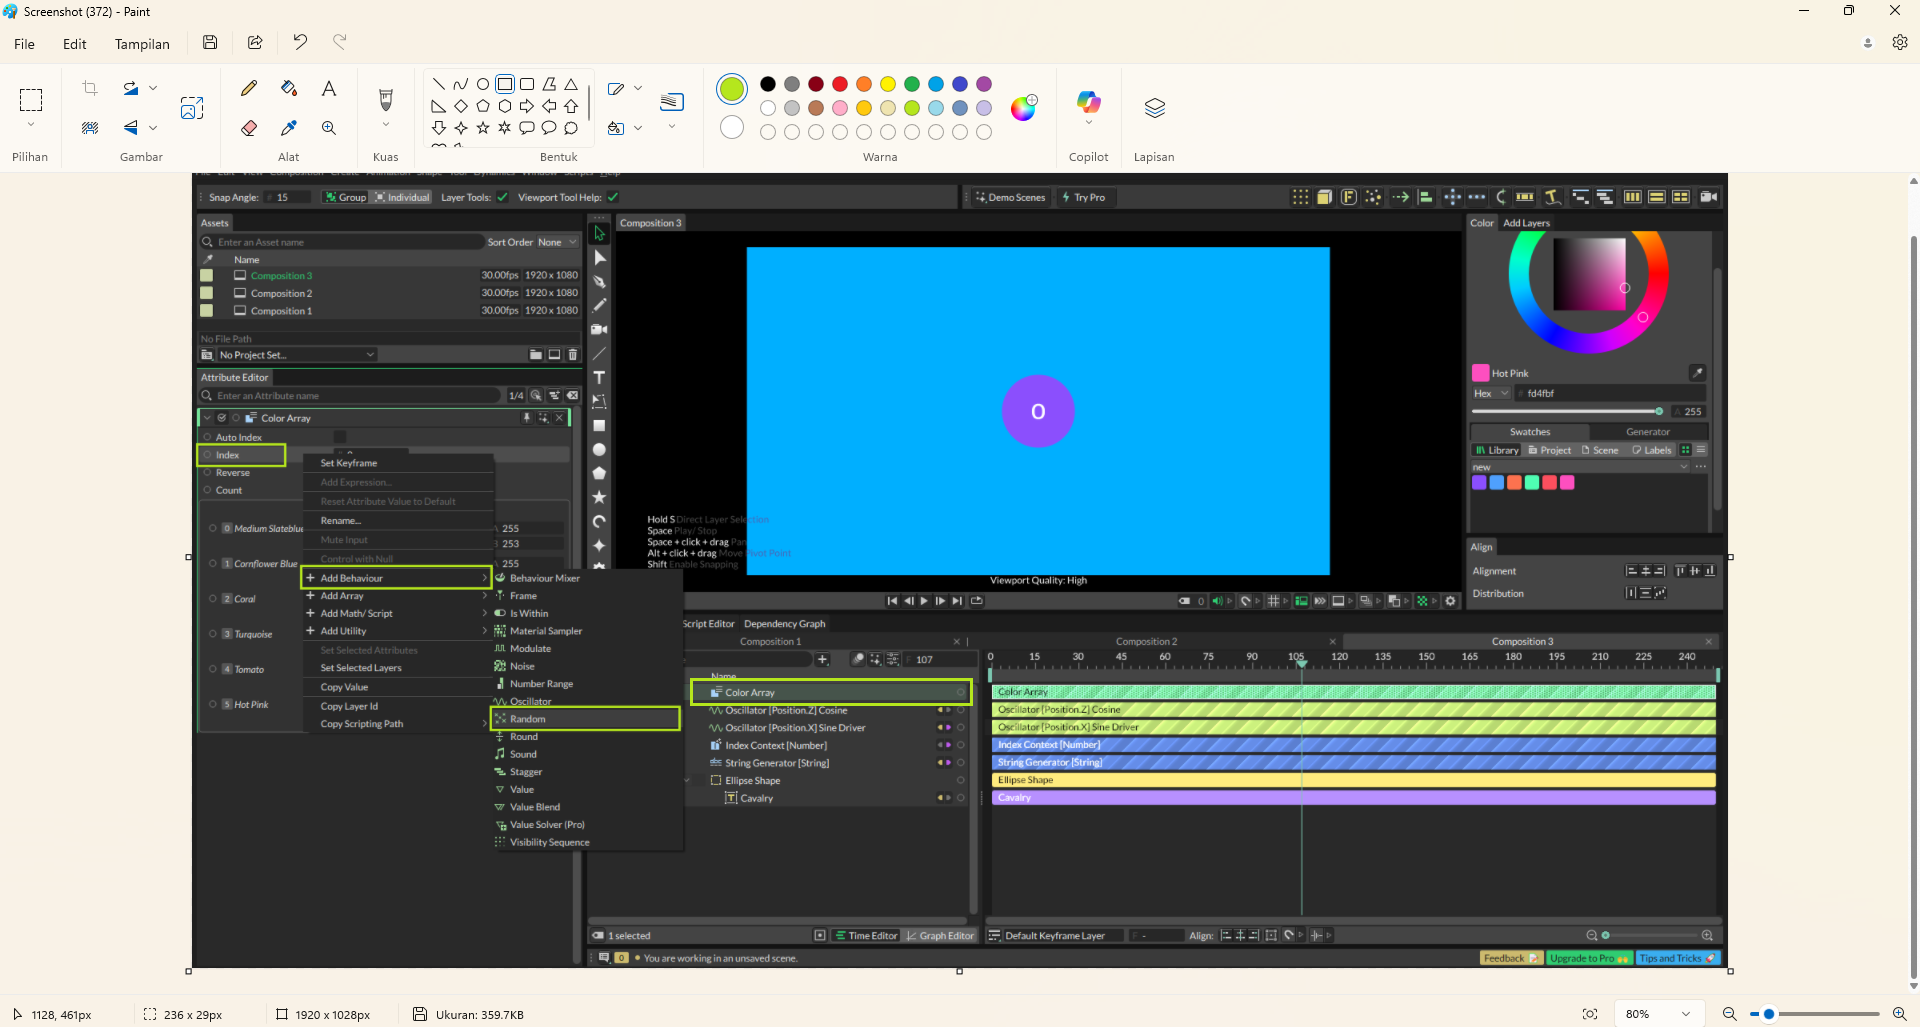Select the five-point star shape

(483, 128)
